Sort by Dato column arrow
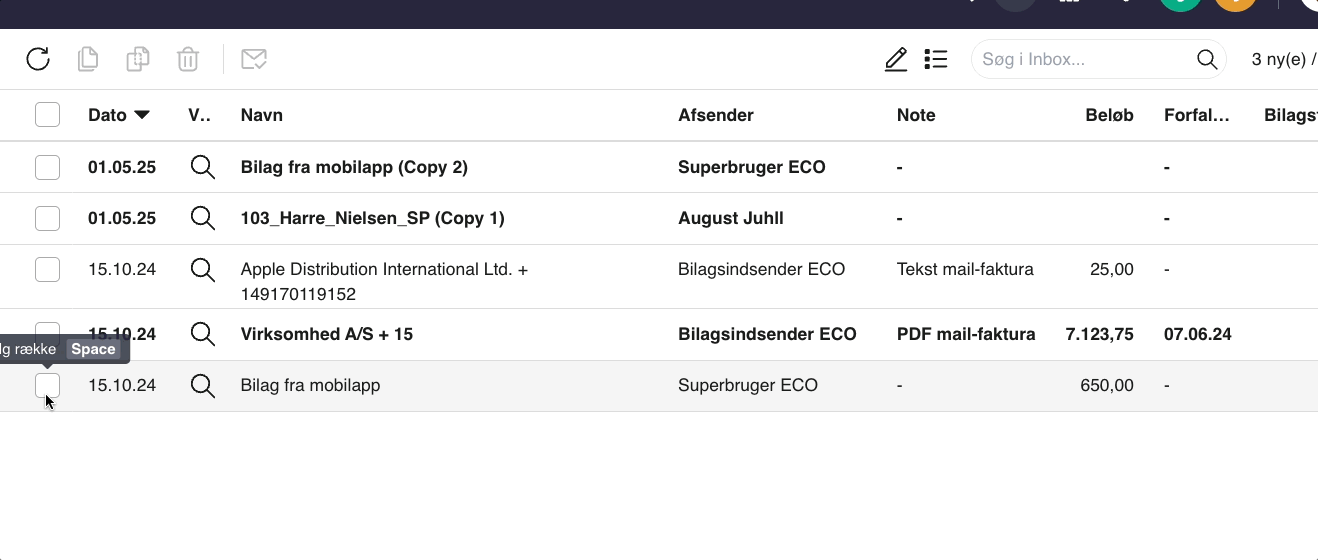1318x560 pixels. pyautogui.click(x=142, y=115)
